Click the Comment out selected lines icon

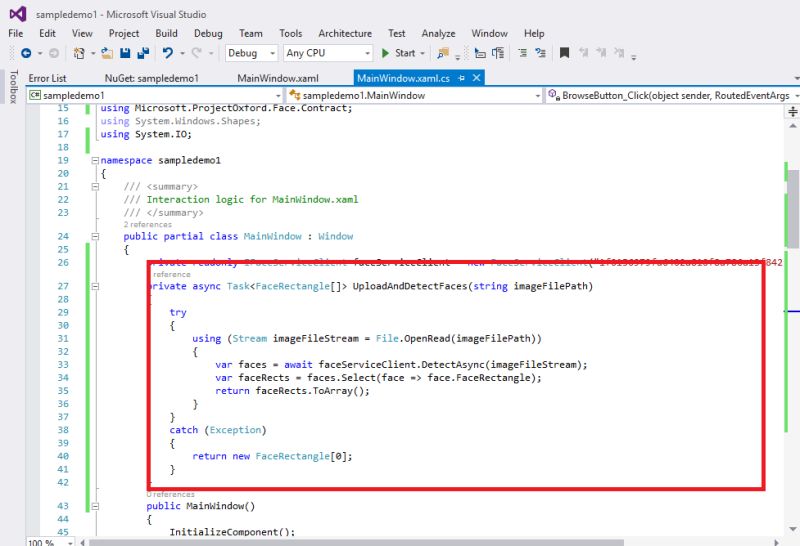(x=522, y=53)
